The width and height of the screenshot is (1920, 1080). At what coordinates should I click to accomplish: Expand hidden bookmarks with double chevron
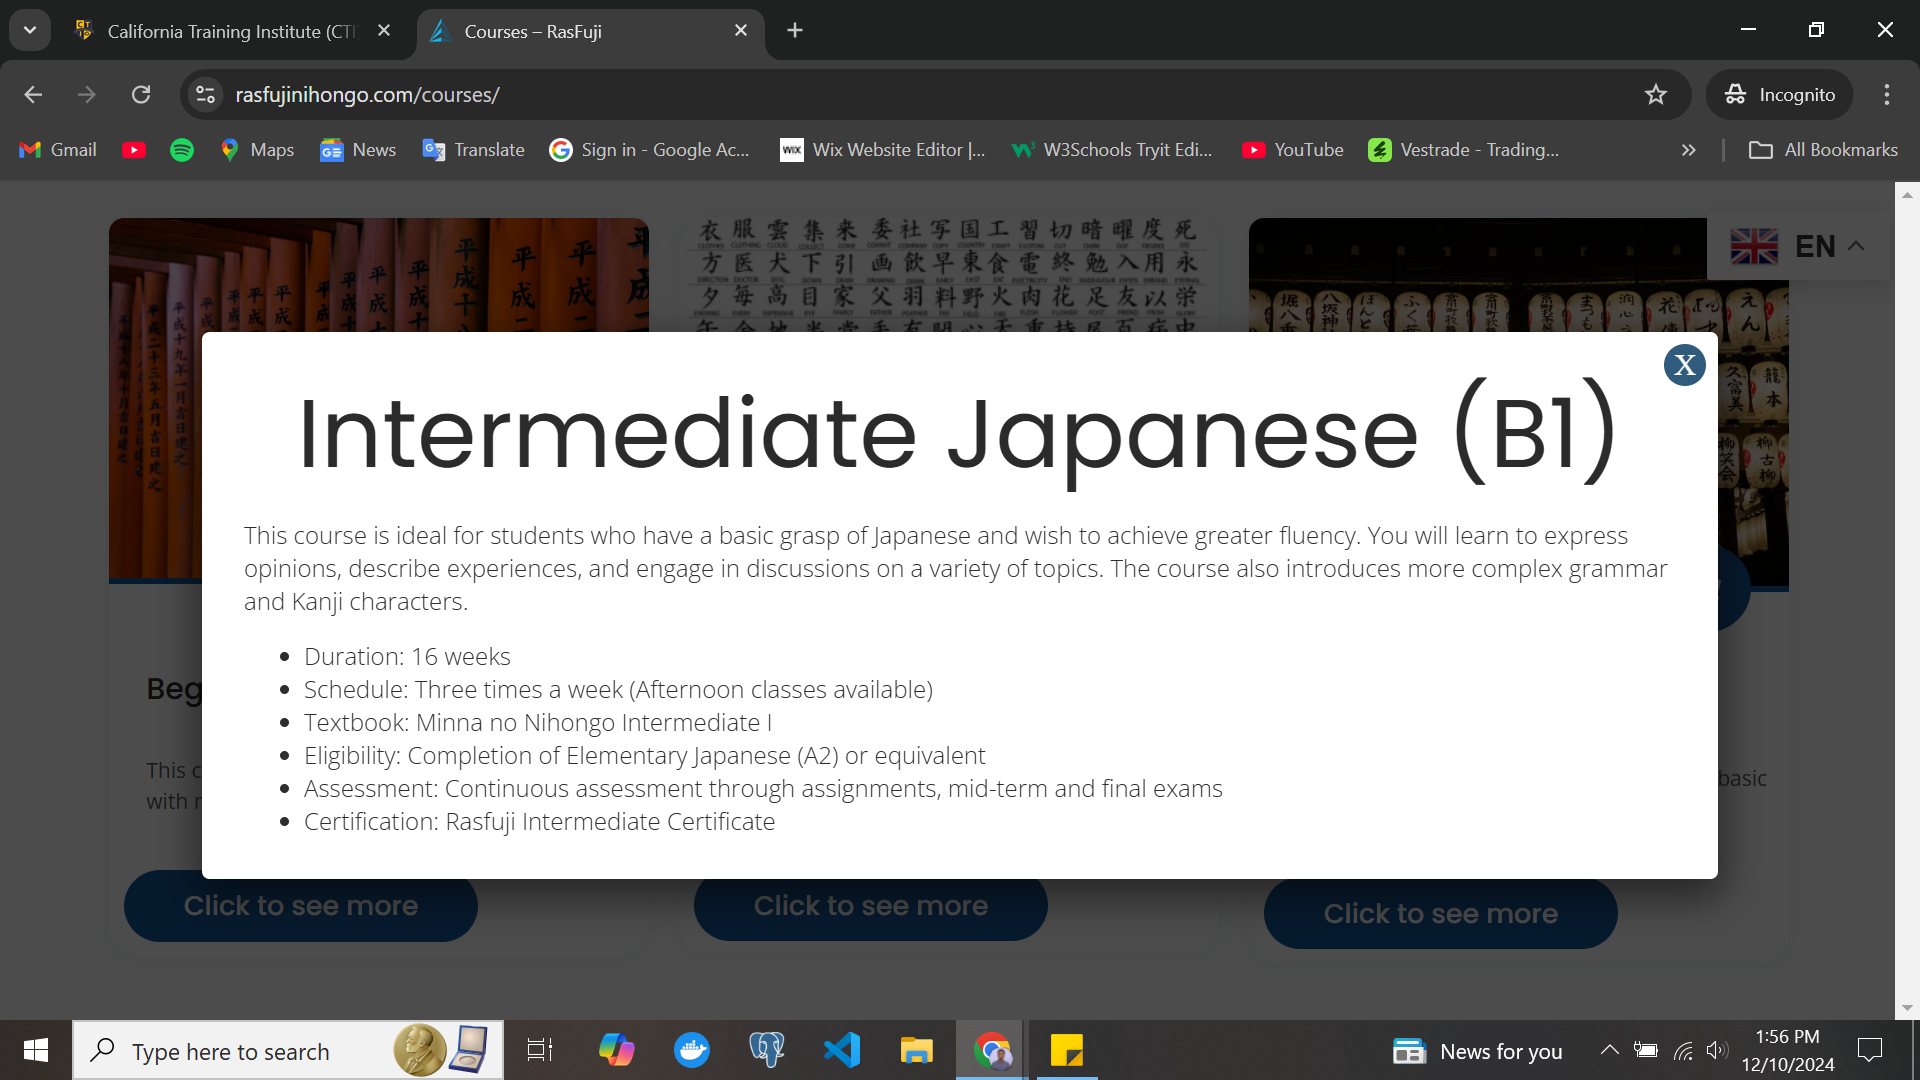pyautogui.click(x=1689, y=150)
